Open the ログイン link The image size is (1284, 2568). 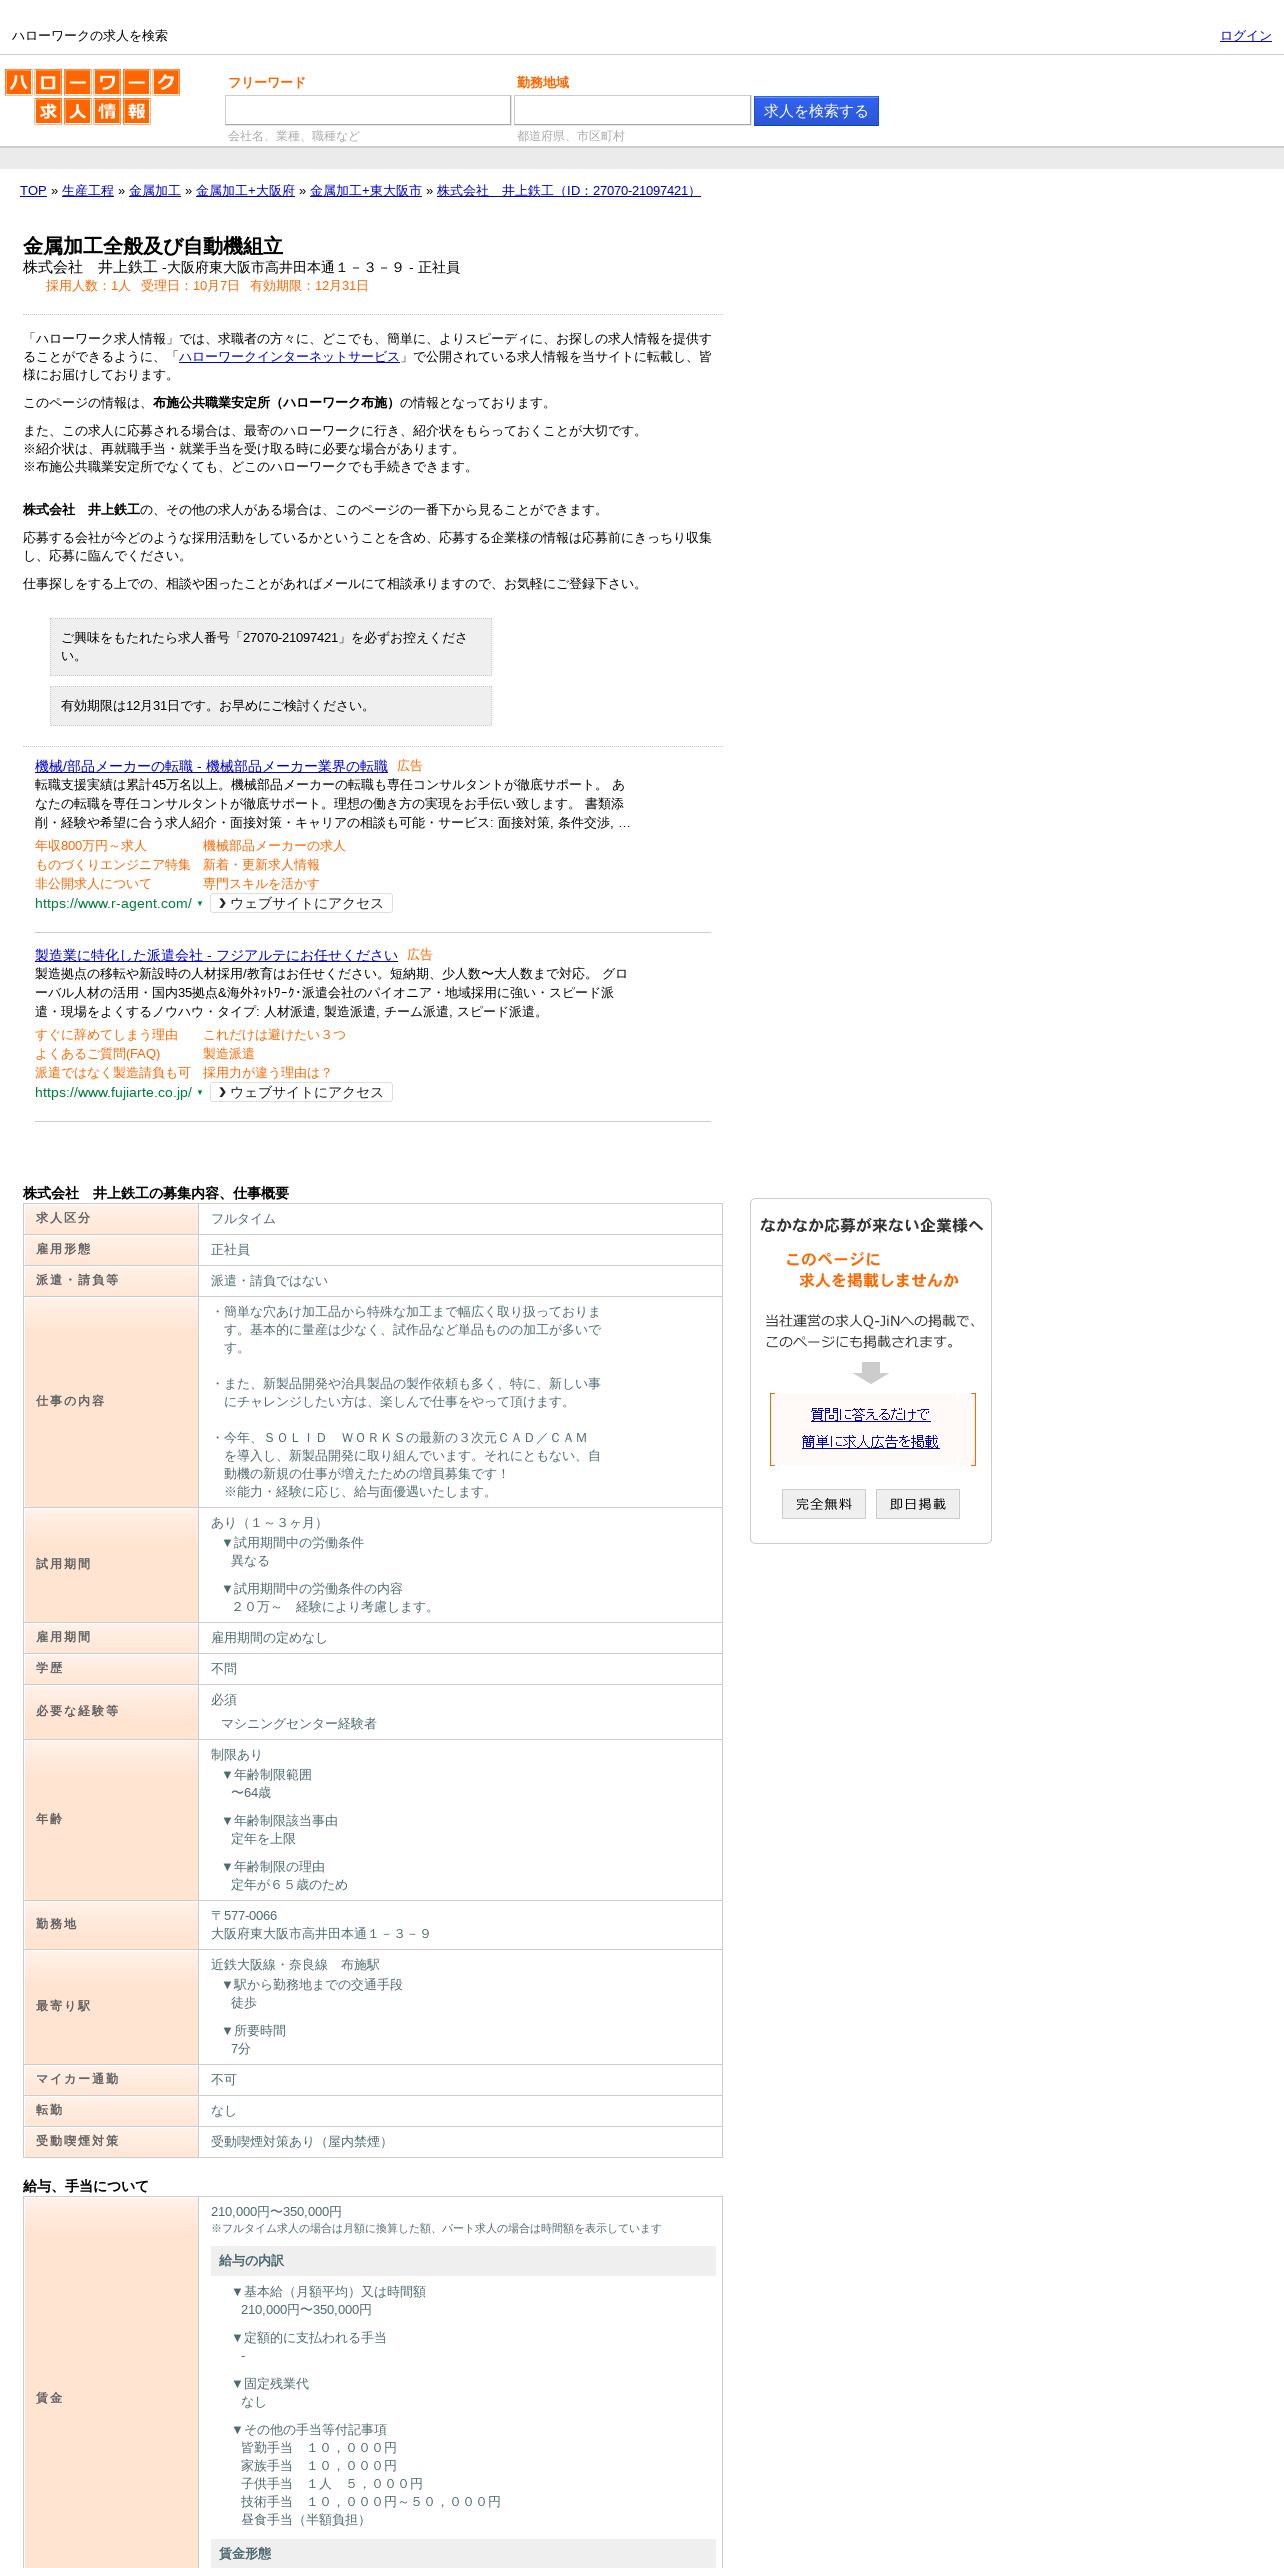pyautogui.click(x=1245, y=36)
